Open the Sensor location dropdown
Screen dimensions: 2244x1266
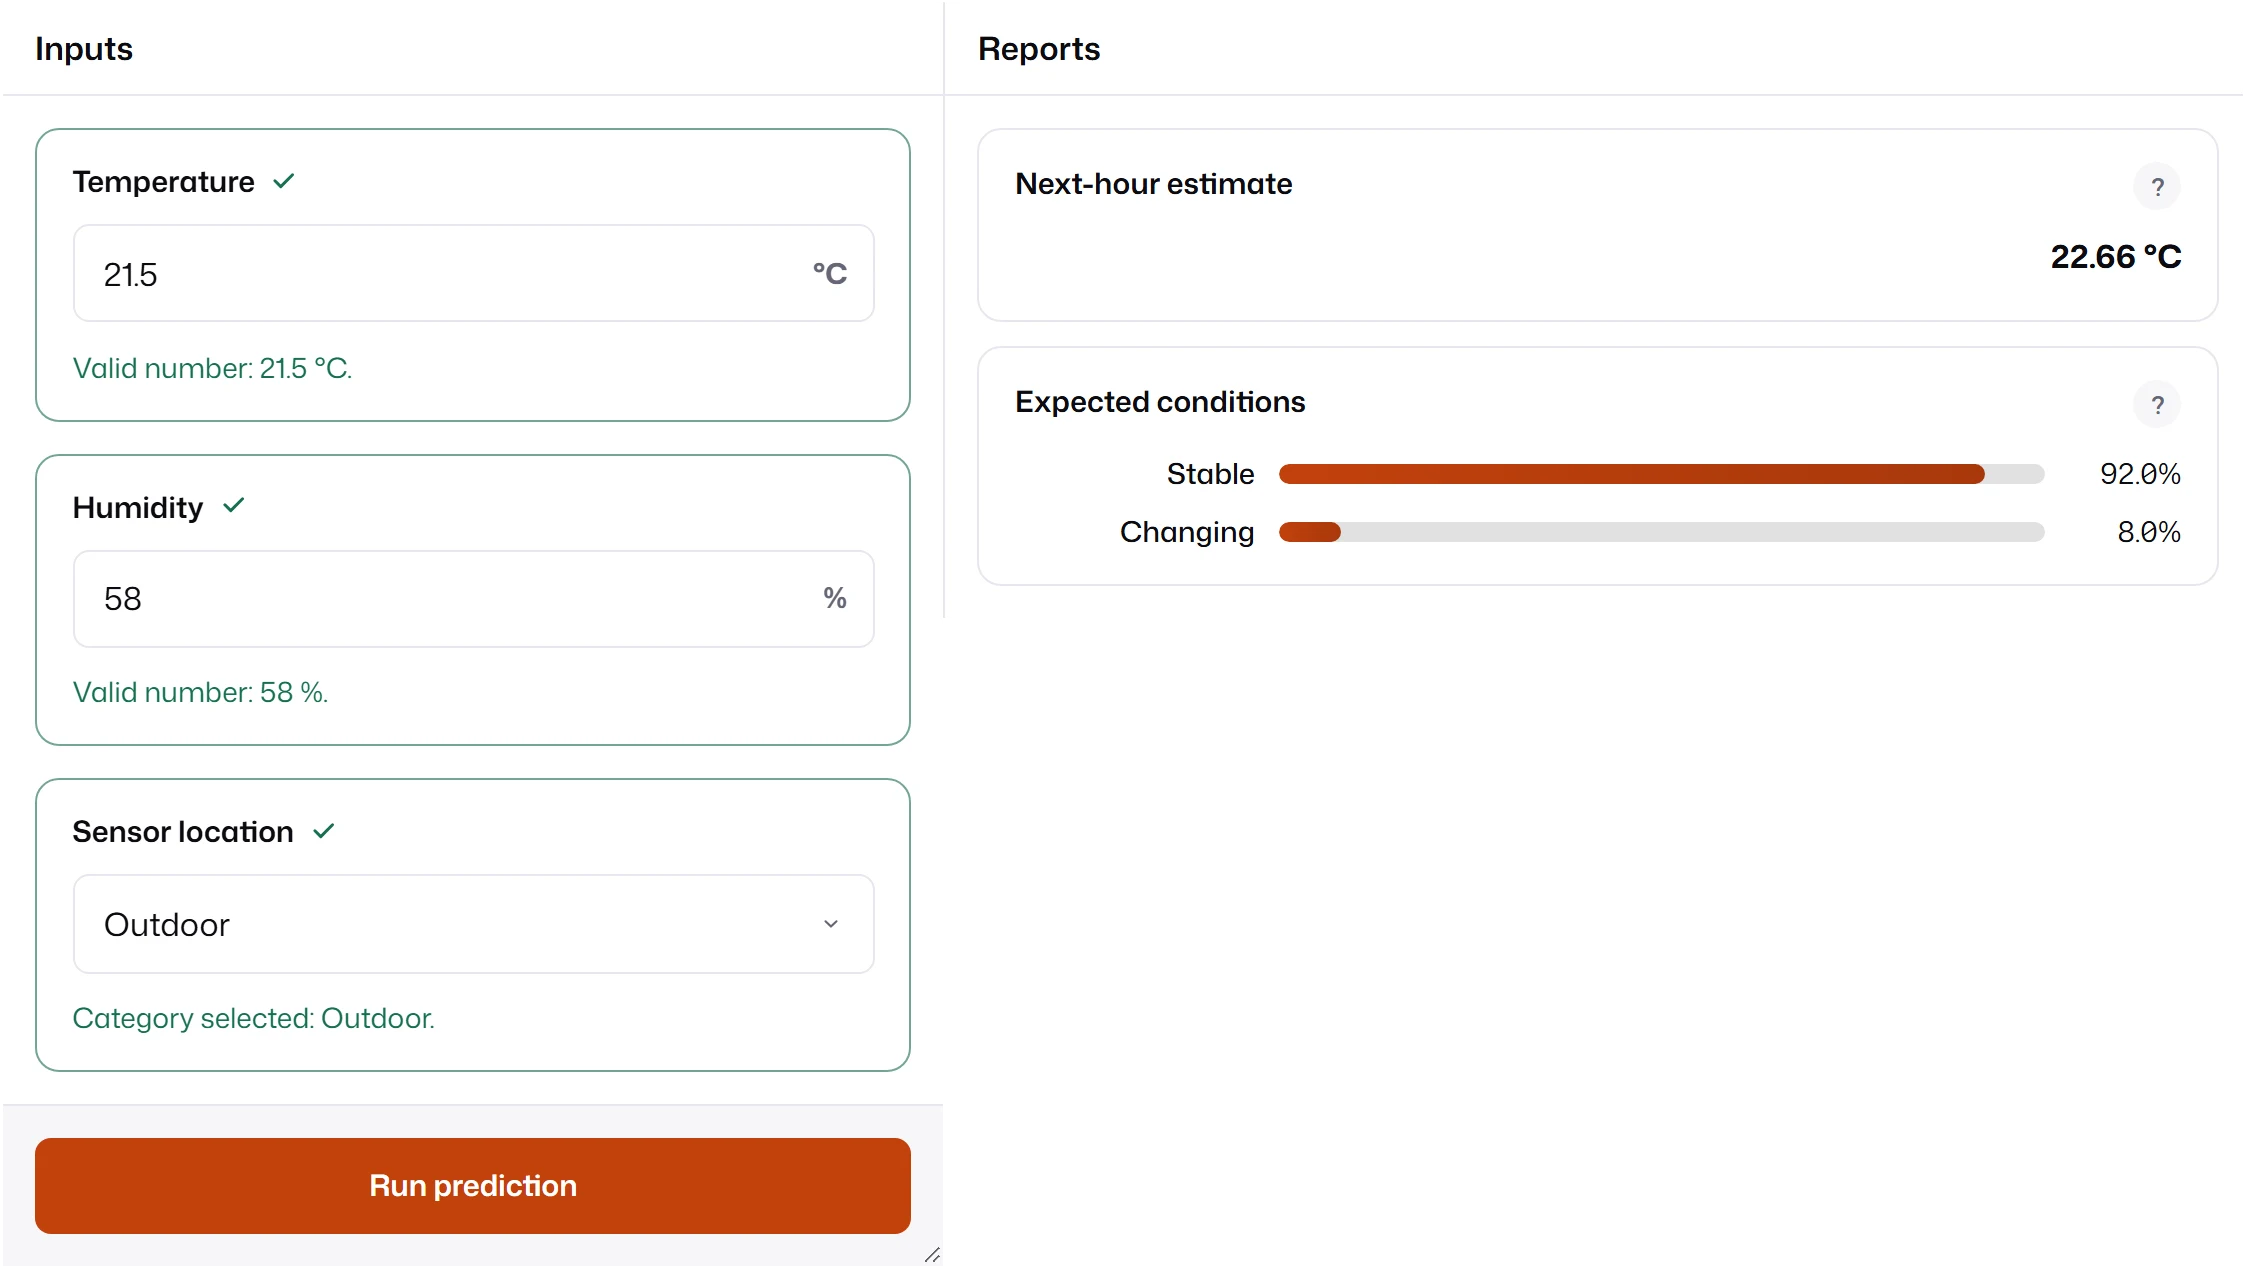(474, 924)
